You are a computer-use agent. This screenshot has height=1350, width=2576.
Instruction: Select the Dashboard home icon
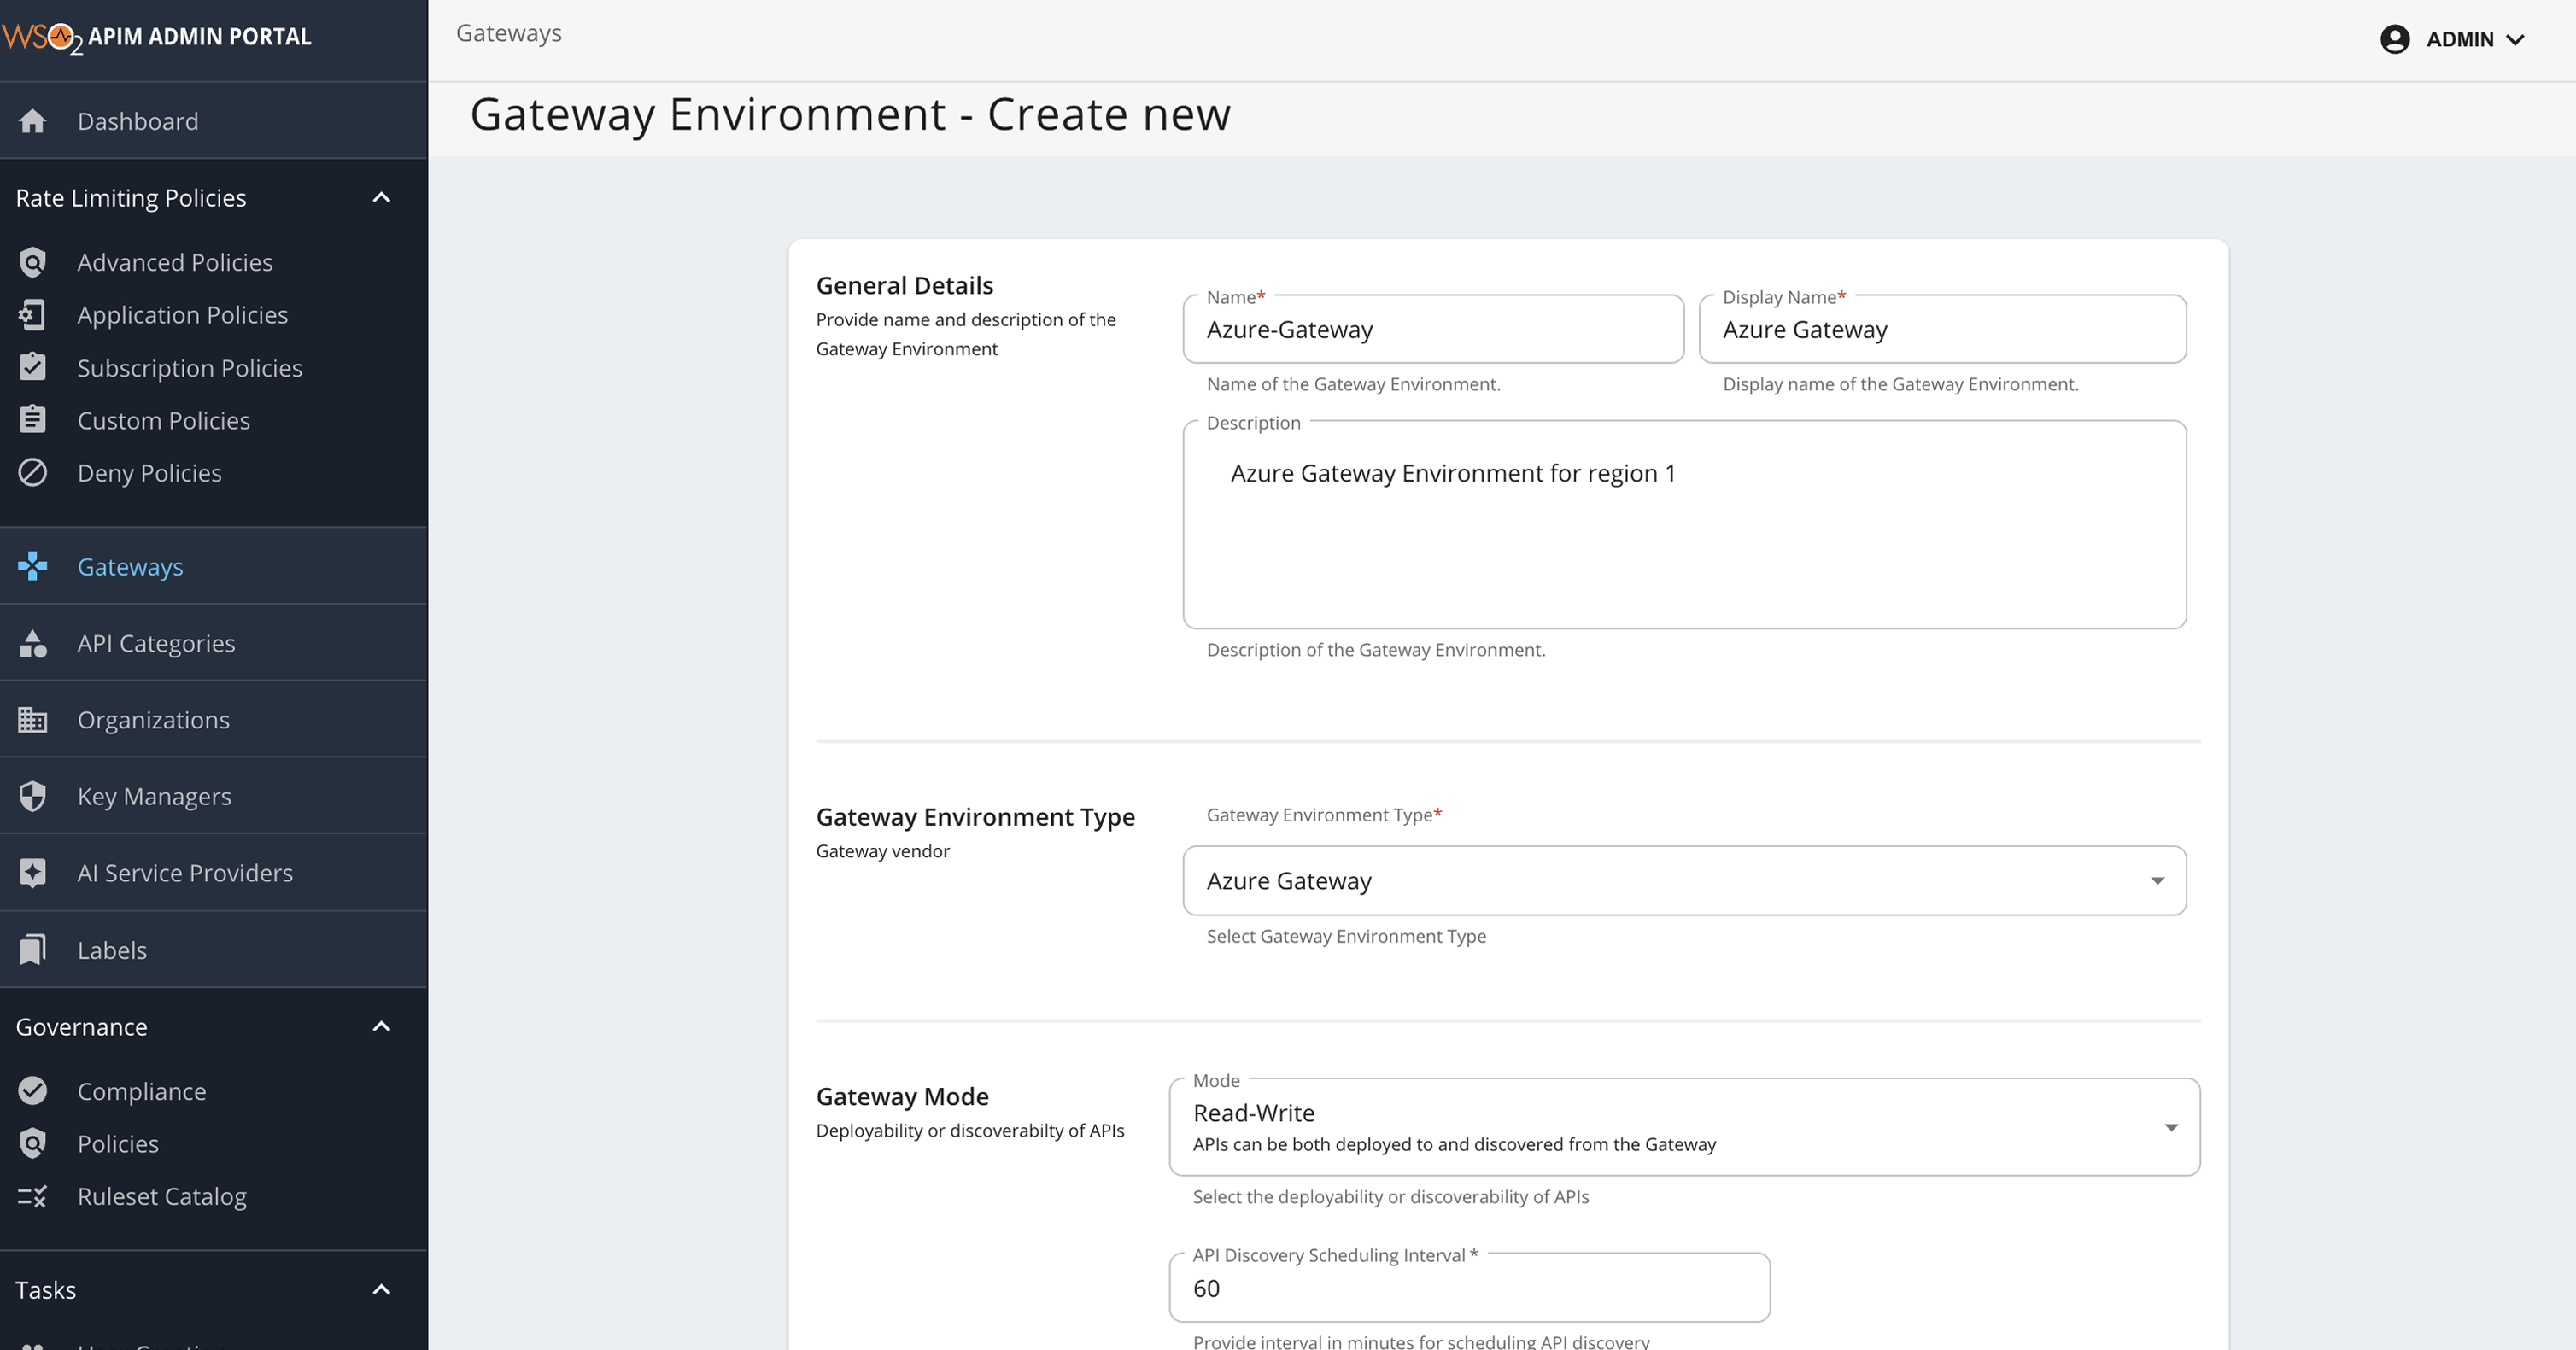point(33,120)
